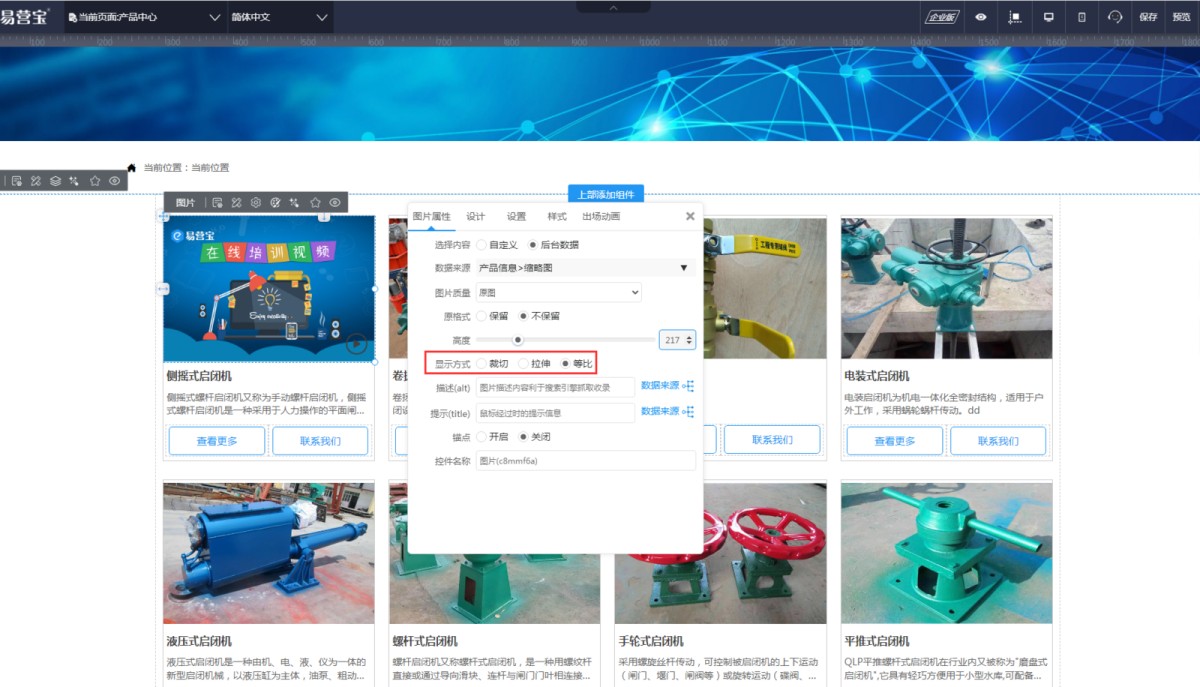Click the 企业版 edition badge
Screen dimensions: 1200x687
(942, 17)
